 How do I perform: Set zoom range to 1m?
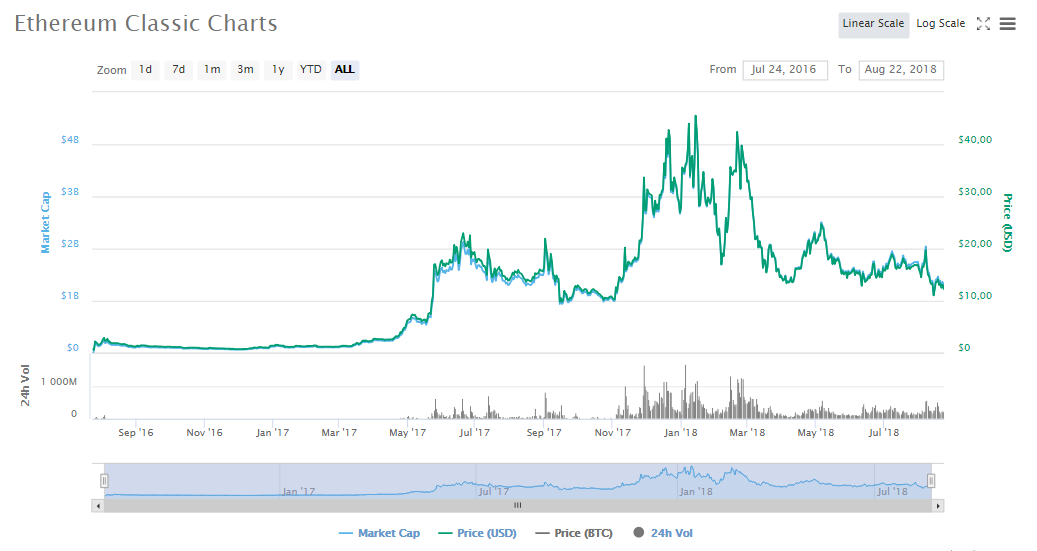point(212,69)
